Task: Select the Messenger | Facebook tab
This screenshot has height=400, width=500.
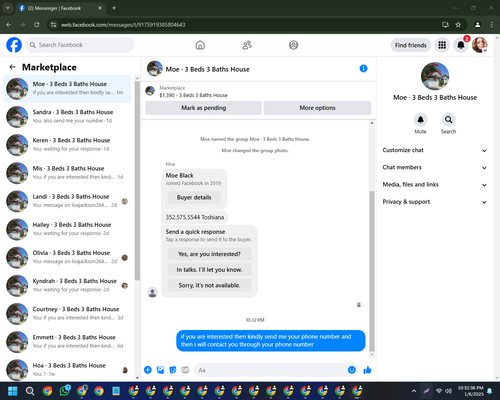Action: [x=60, y=8]
